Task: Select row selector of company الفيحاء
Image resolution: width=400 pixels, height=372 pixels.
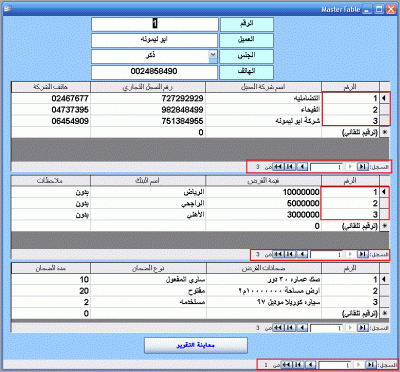Action: point(384,110)
